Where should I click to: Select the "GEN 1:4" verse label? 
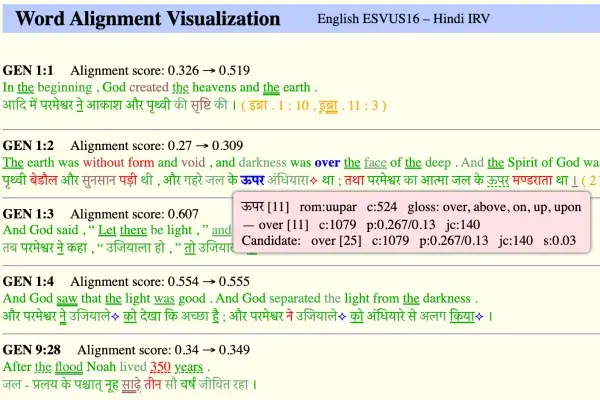coord(28,282)
